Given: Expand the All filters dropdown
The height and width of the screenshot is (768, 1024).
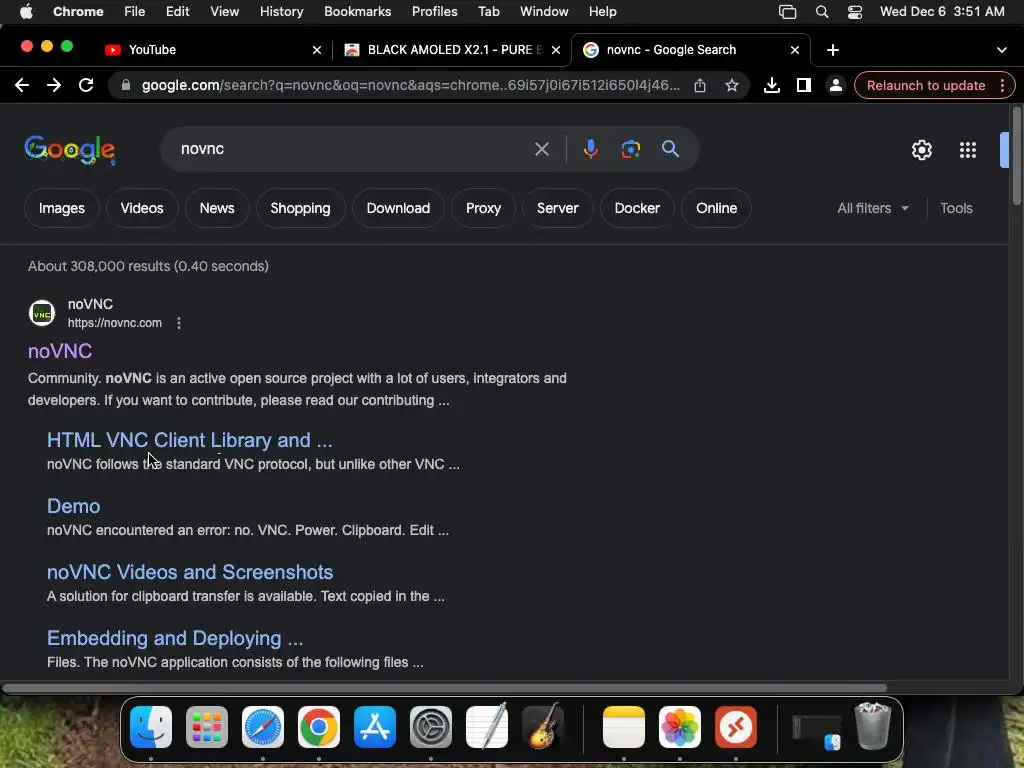Looking at the screenshot, I should [x=873, y=208].
